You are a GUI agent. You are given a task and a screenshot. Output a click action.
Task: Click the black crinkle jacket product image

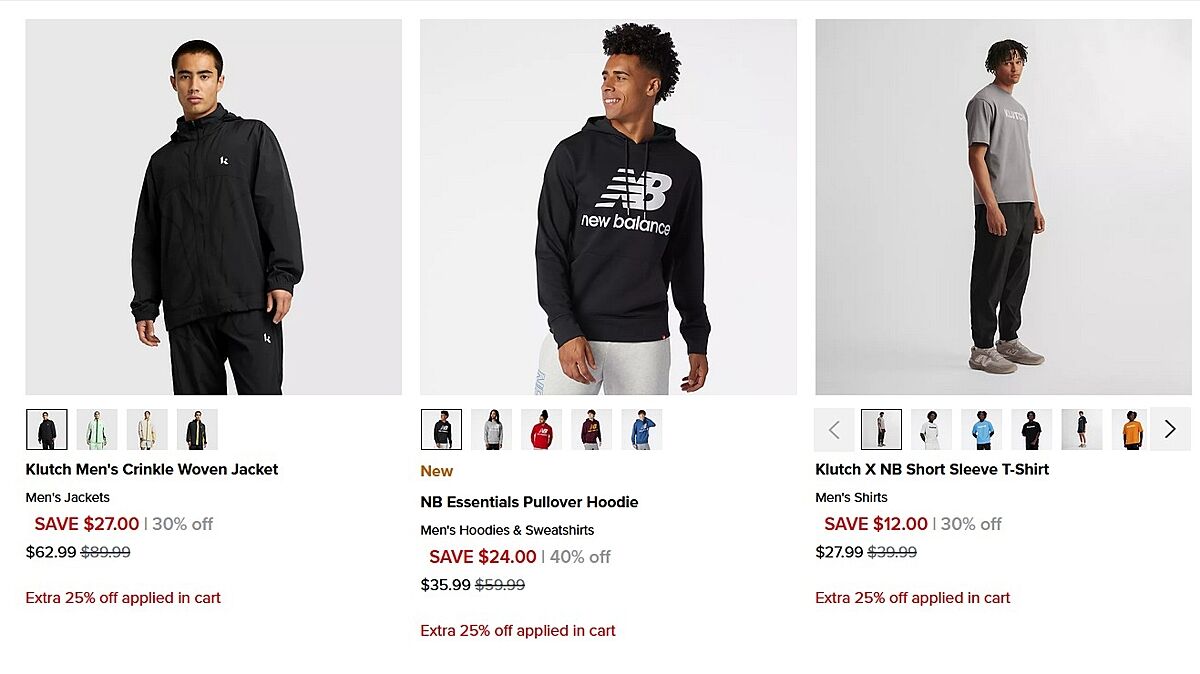214,207
